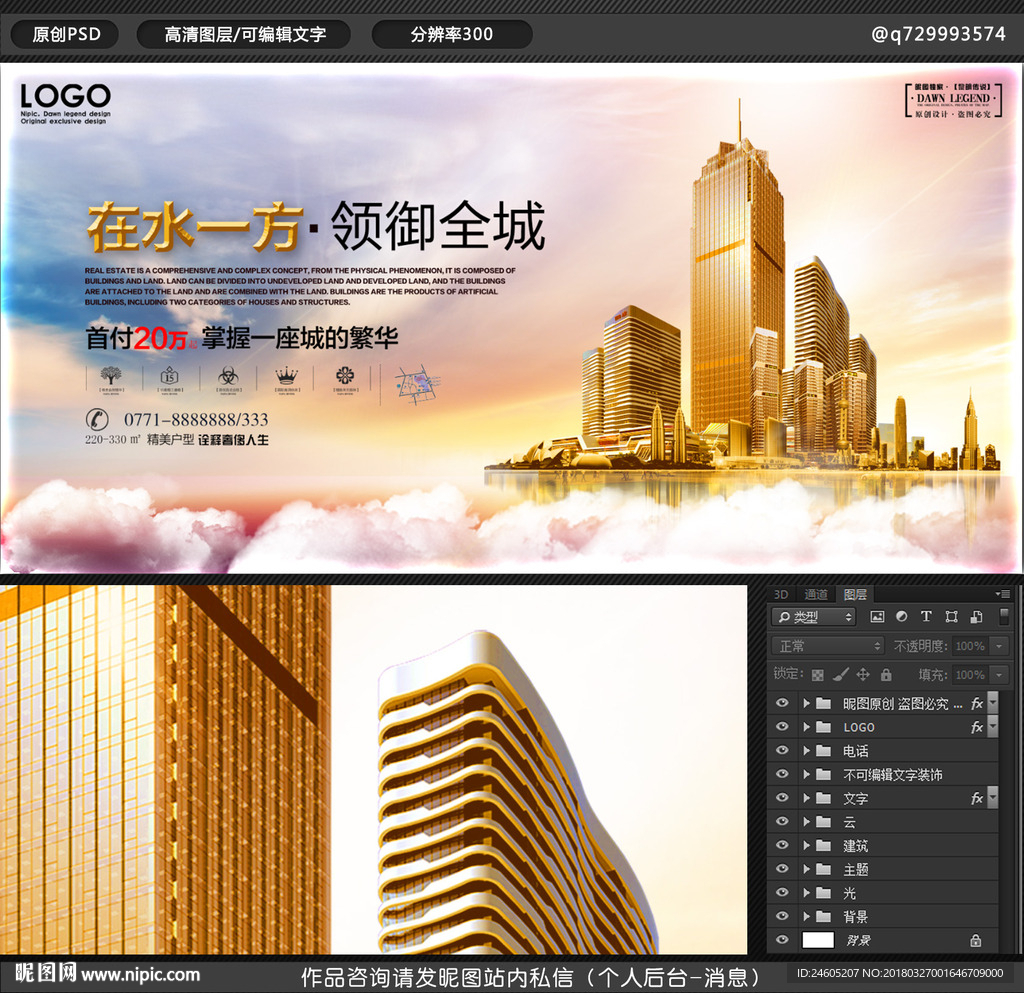Open the Layers panel flyout menu icon

[1002, 594]
